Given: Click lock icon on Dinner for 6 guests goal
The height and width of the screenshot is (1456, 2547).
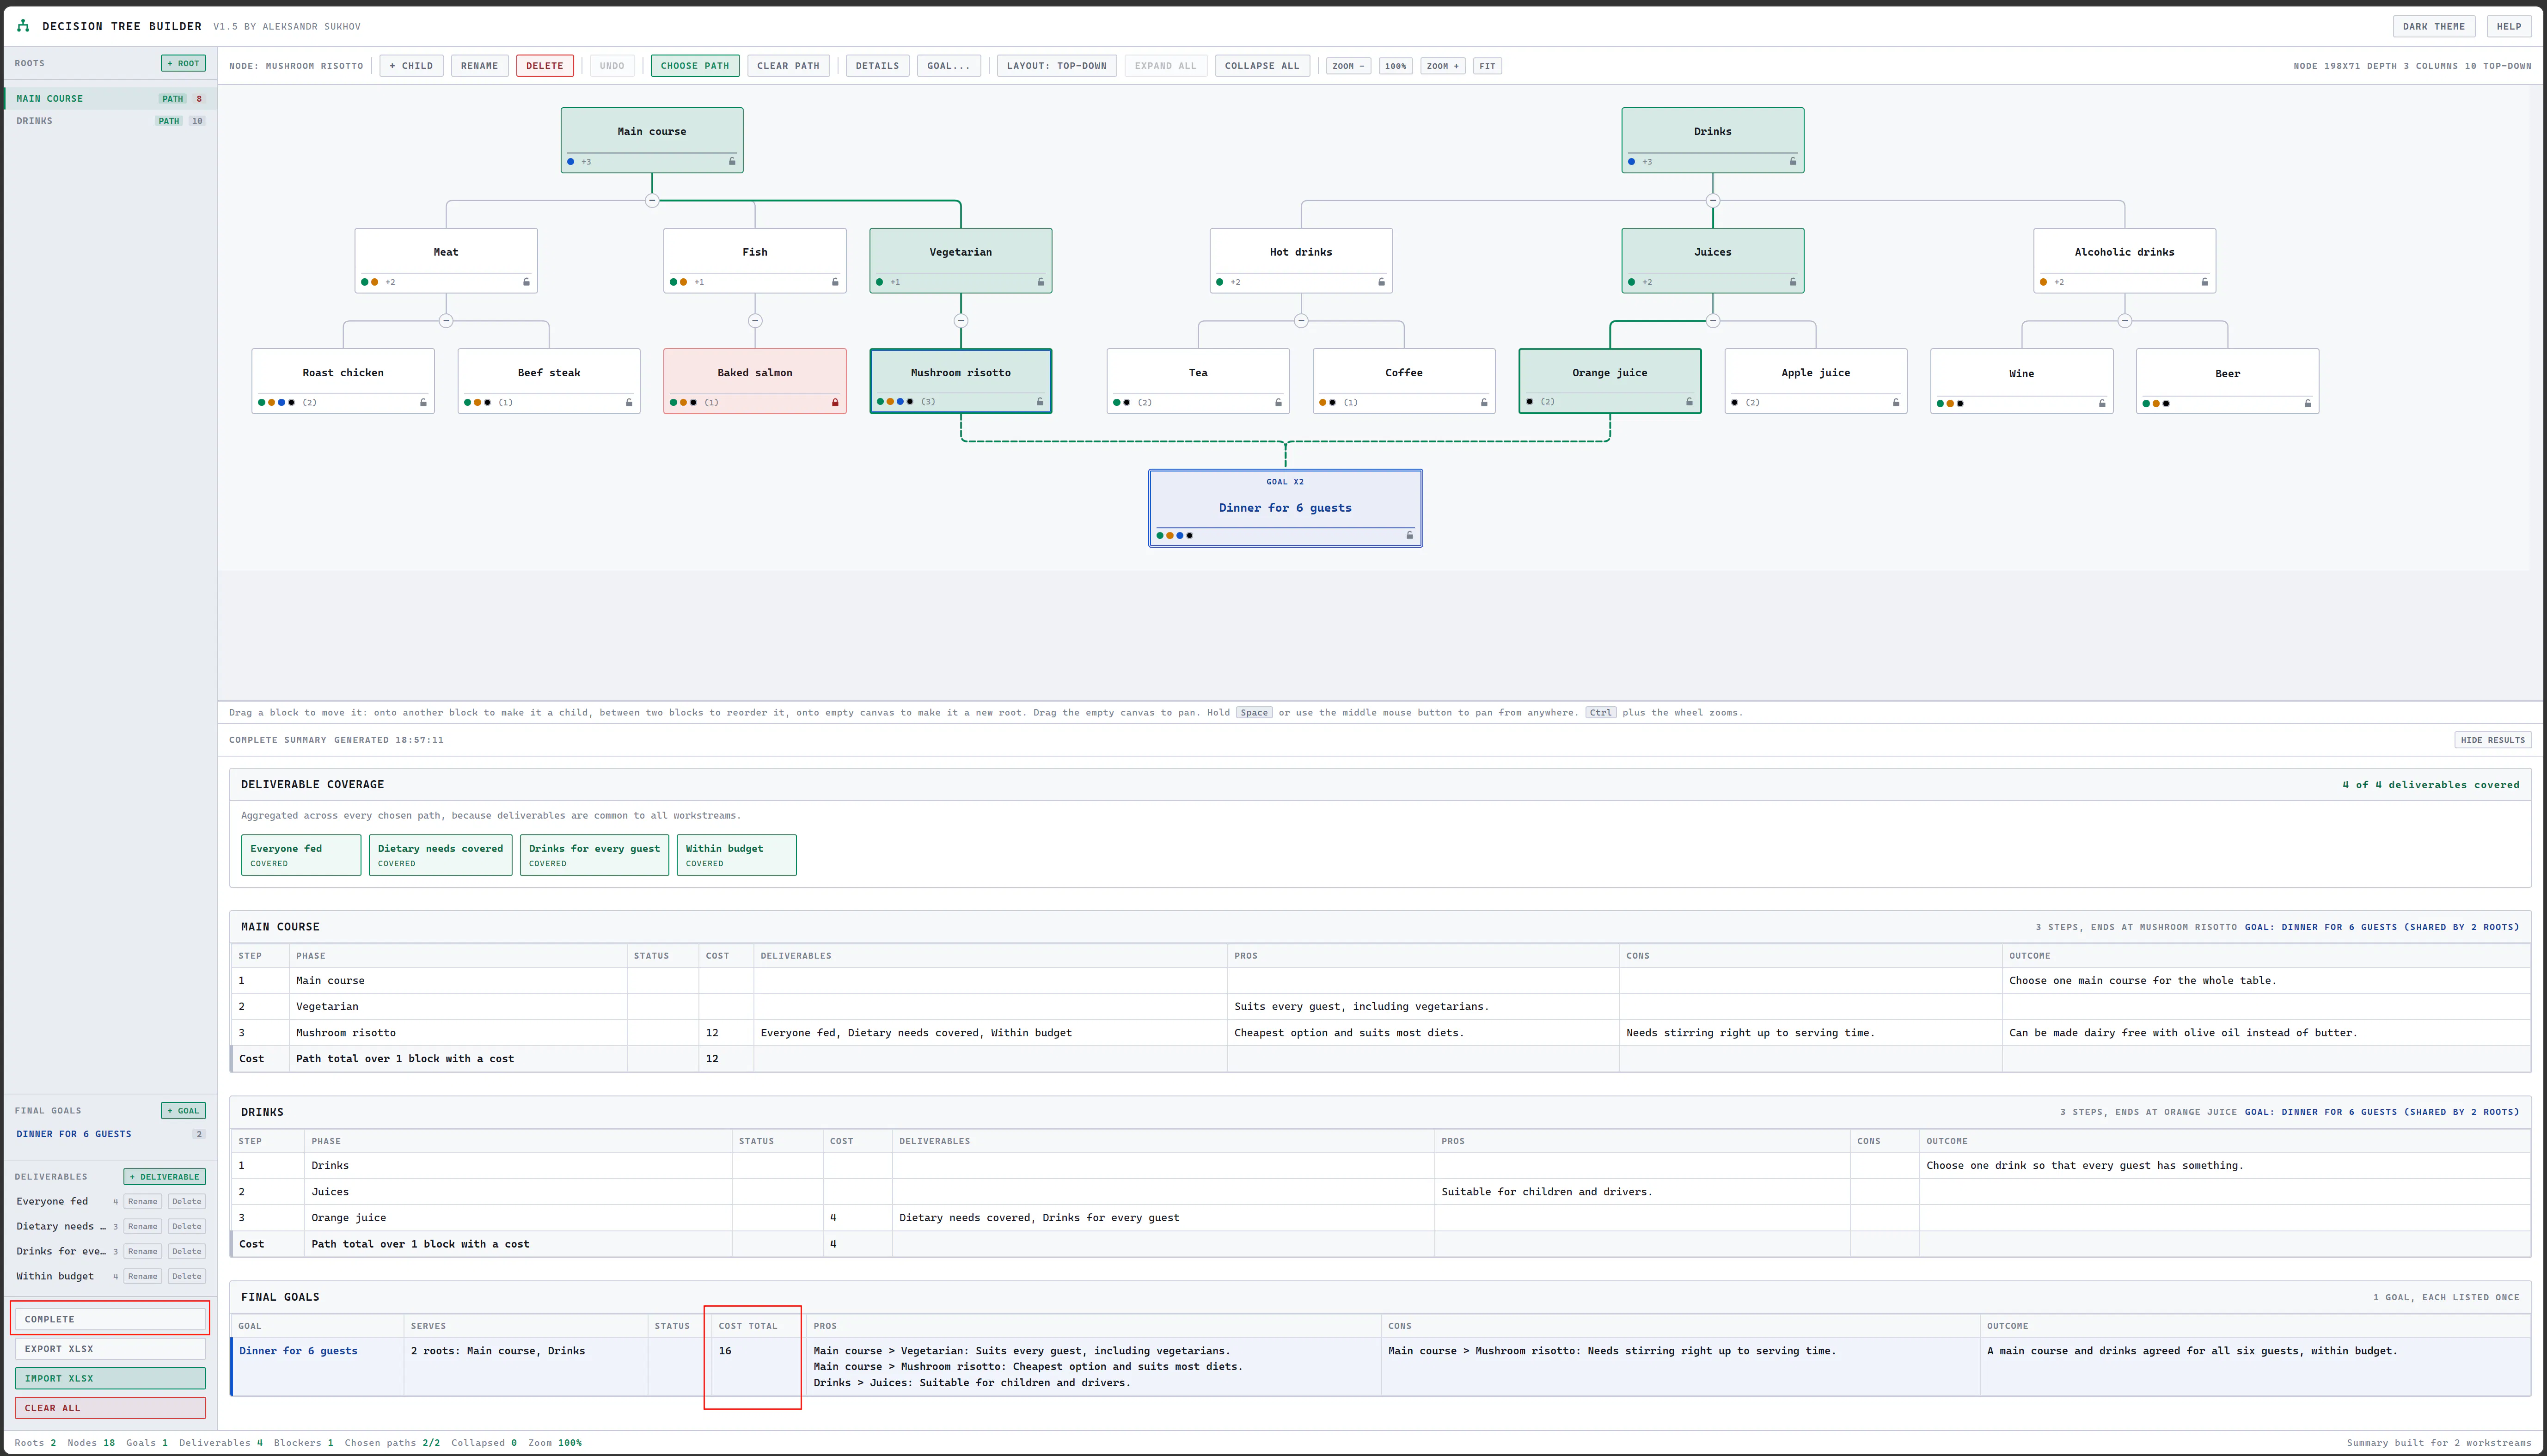Looking at the screenshot, I should (x=1410, y=535).
